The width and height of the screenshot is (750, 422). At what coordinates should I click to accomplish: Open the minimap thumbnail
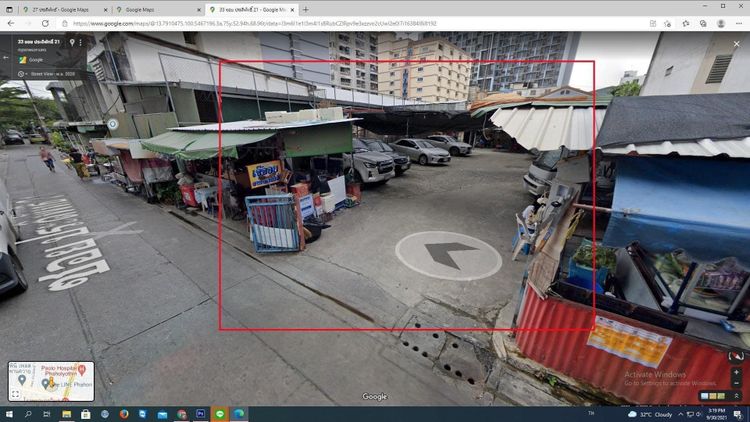pyautogui.click(x=51, y=381)
